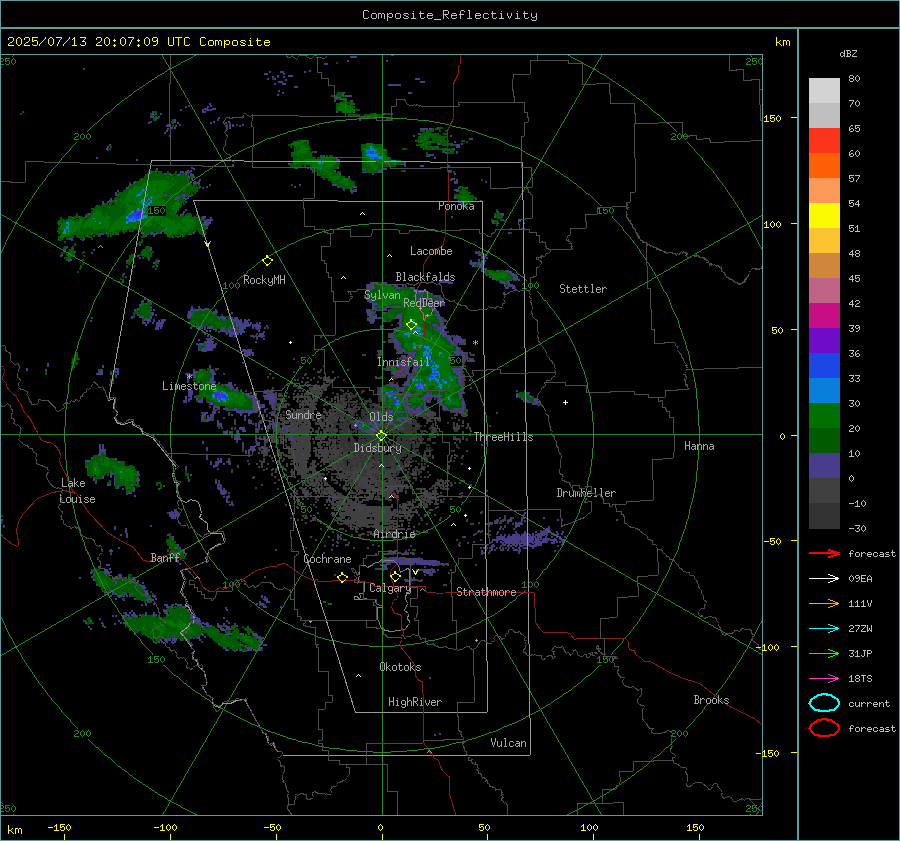Click the red forecast arrow in legend
Screen dimensions: 900x841
click(x=824, y=553)
